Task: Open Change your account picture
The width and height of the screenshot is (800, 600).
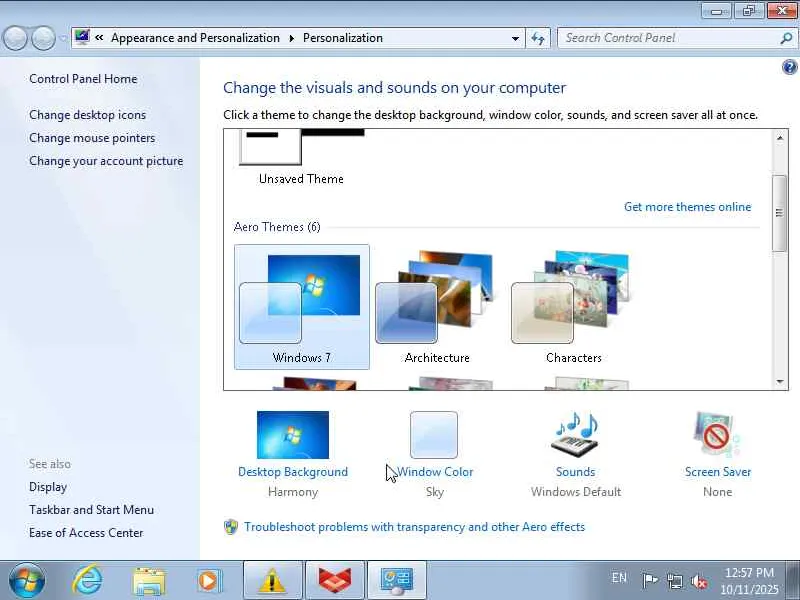Action: (x=106, y=161)
